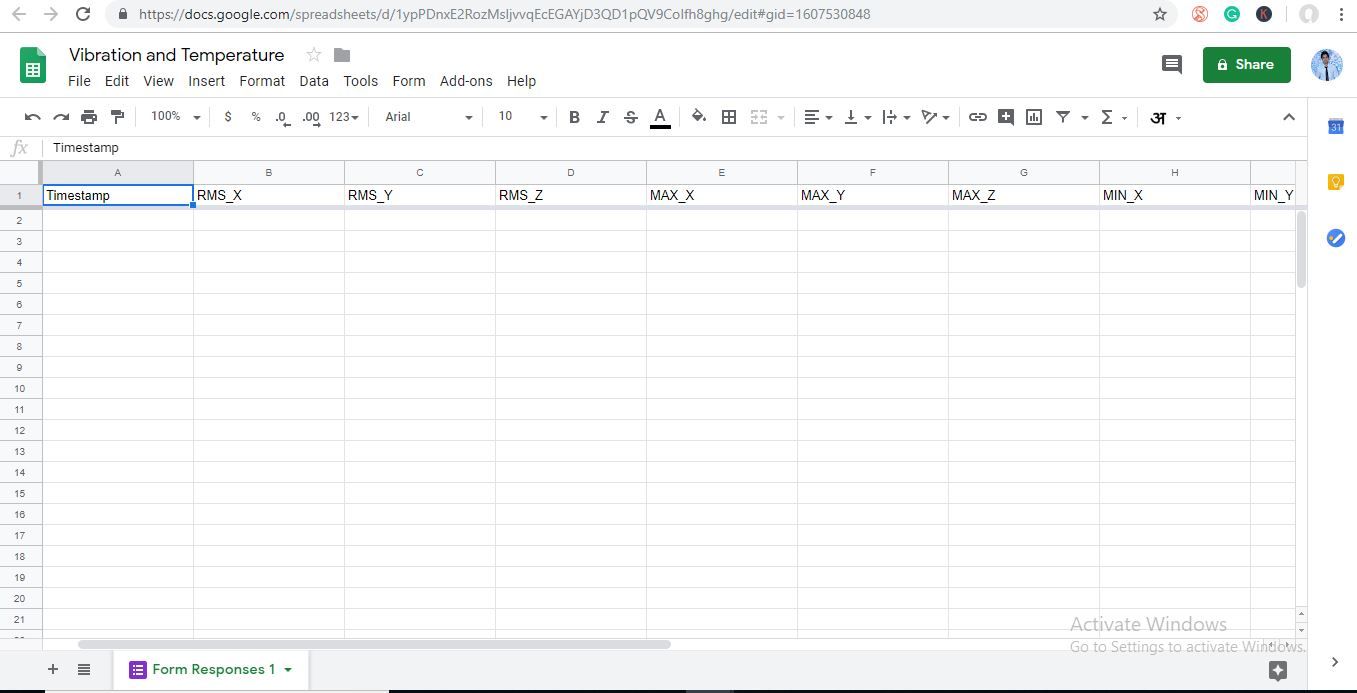1357x693 pixels.
Task: Click the Undo icon in toolbar
Action: (x=33, y=117)
